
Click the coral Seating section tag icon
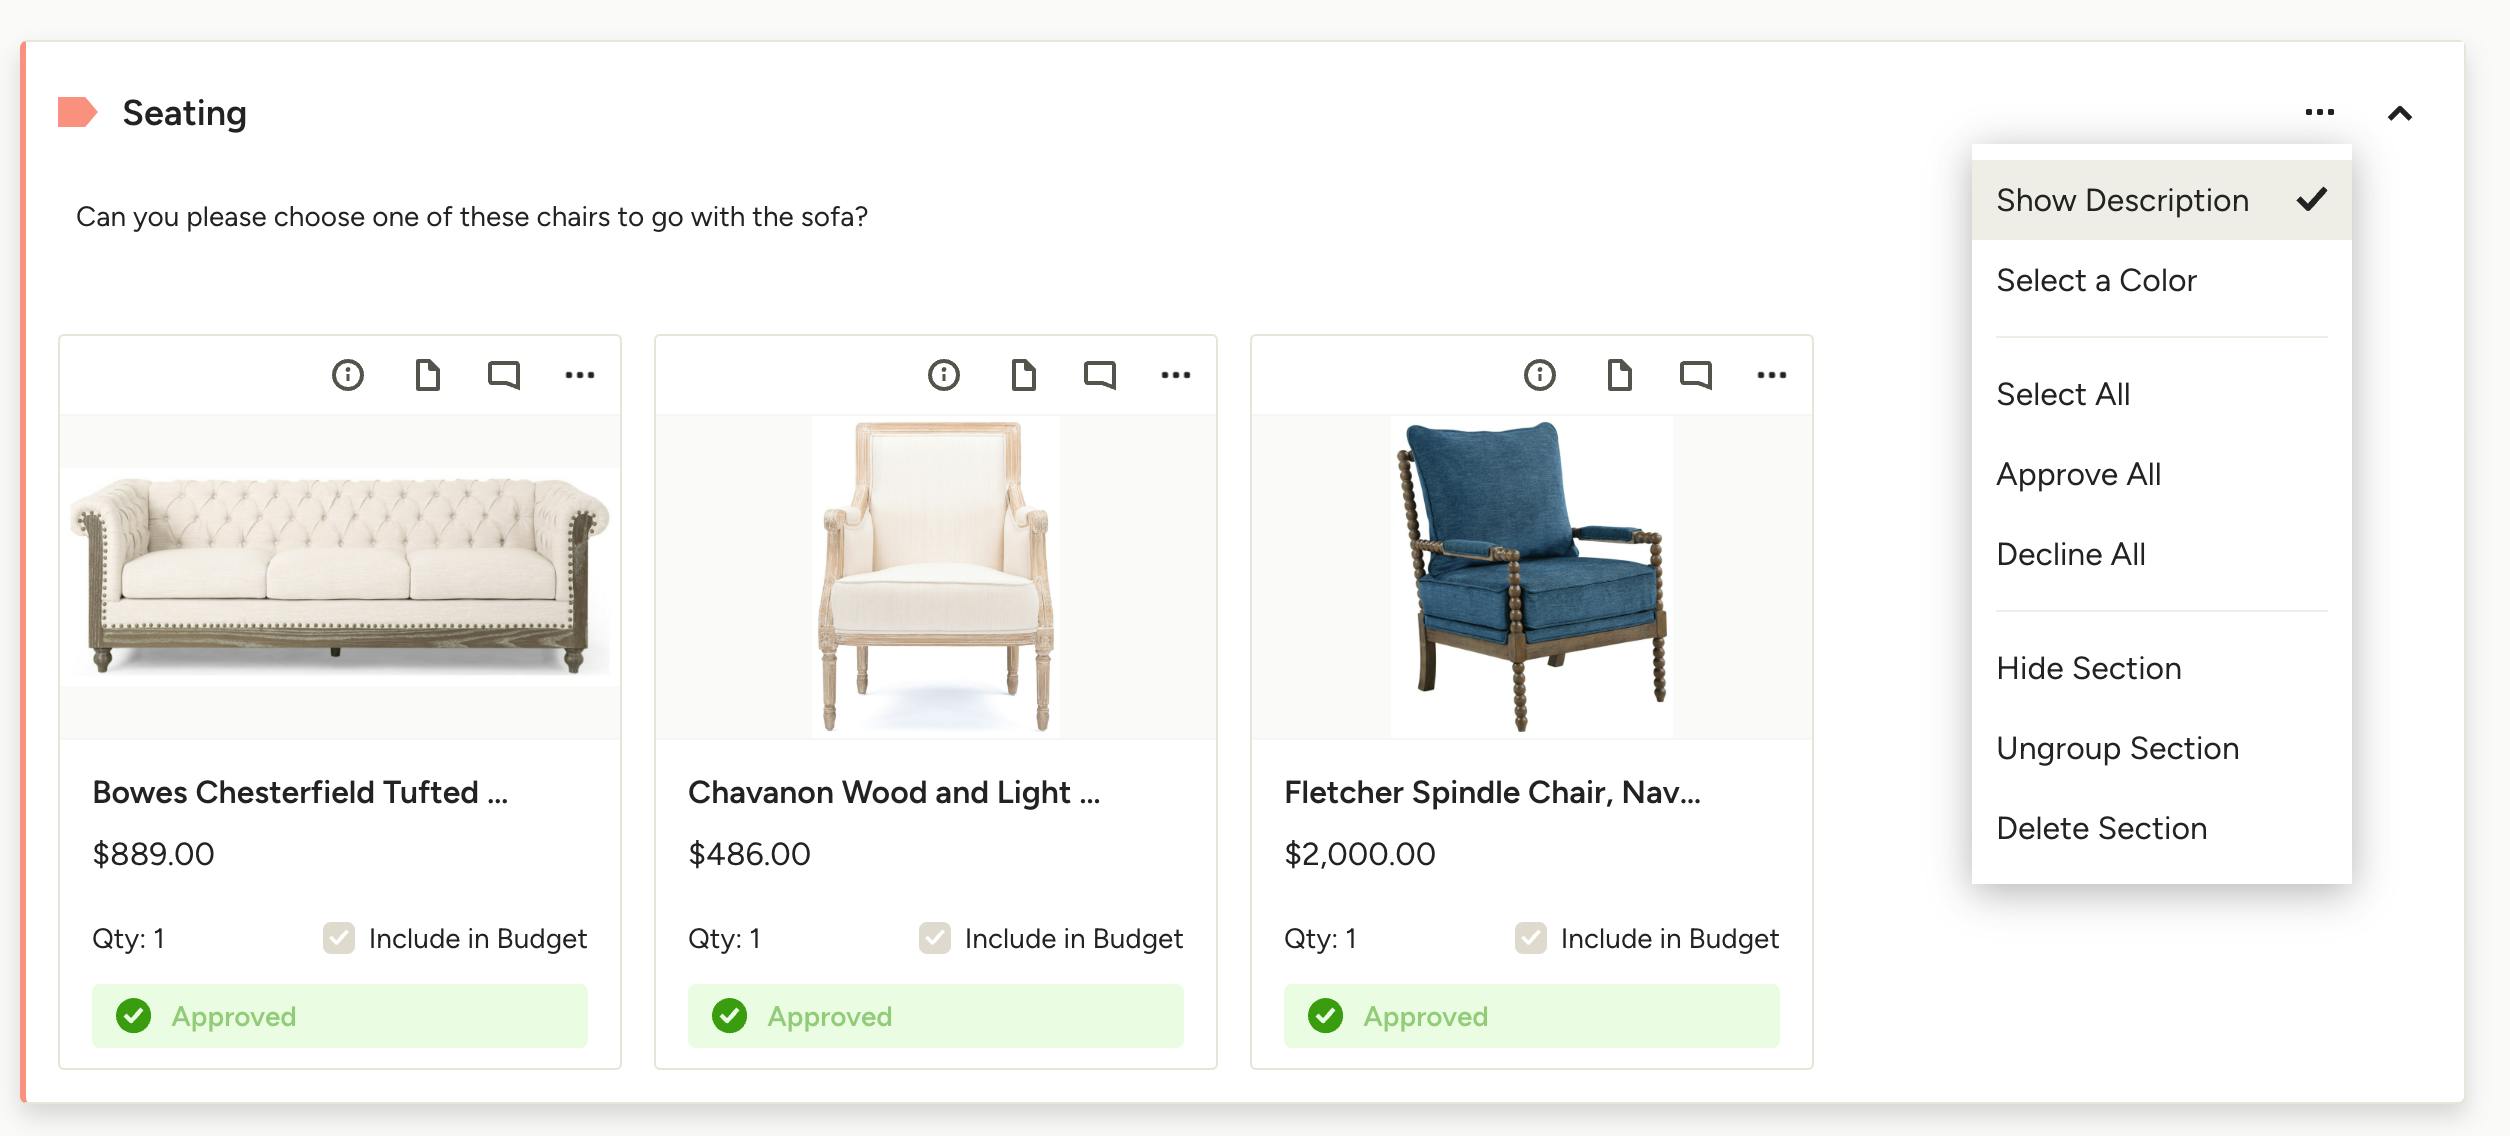click(x=77, y=113)
